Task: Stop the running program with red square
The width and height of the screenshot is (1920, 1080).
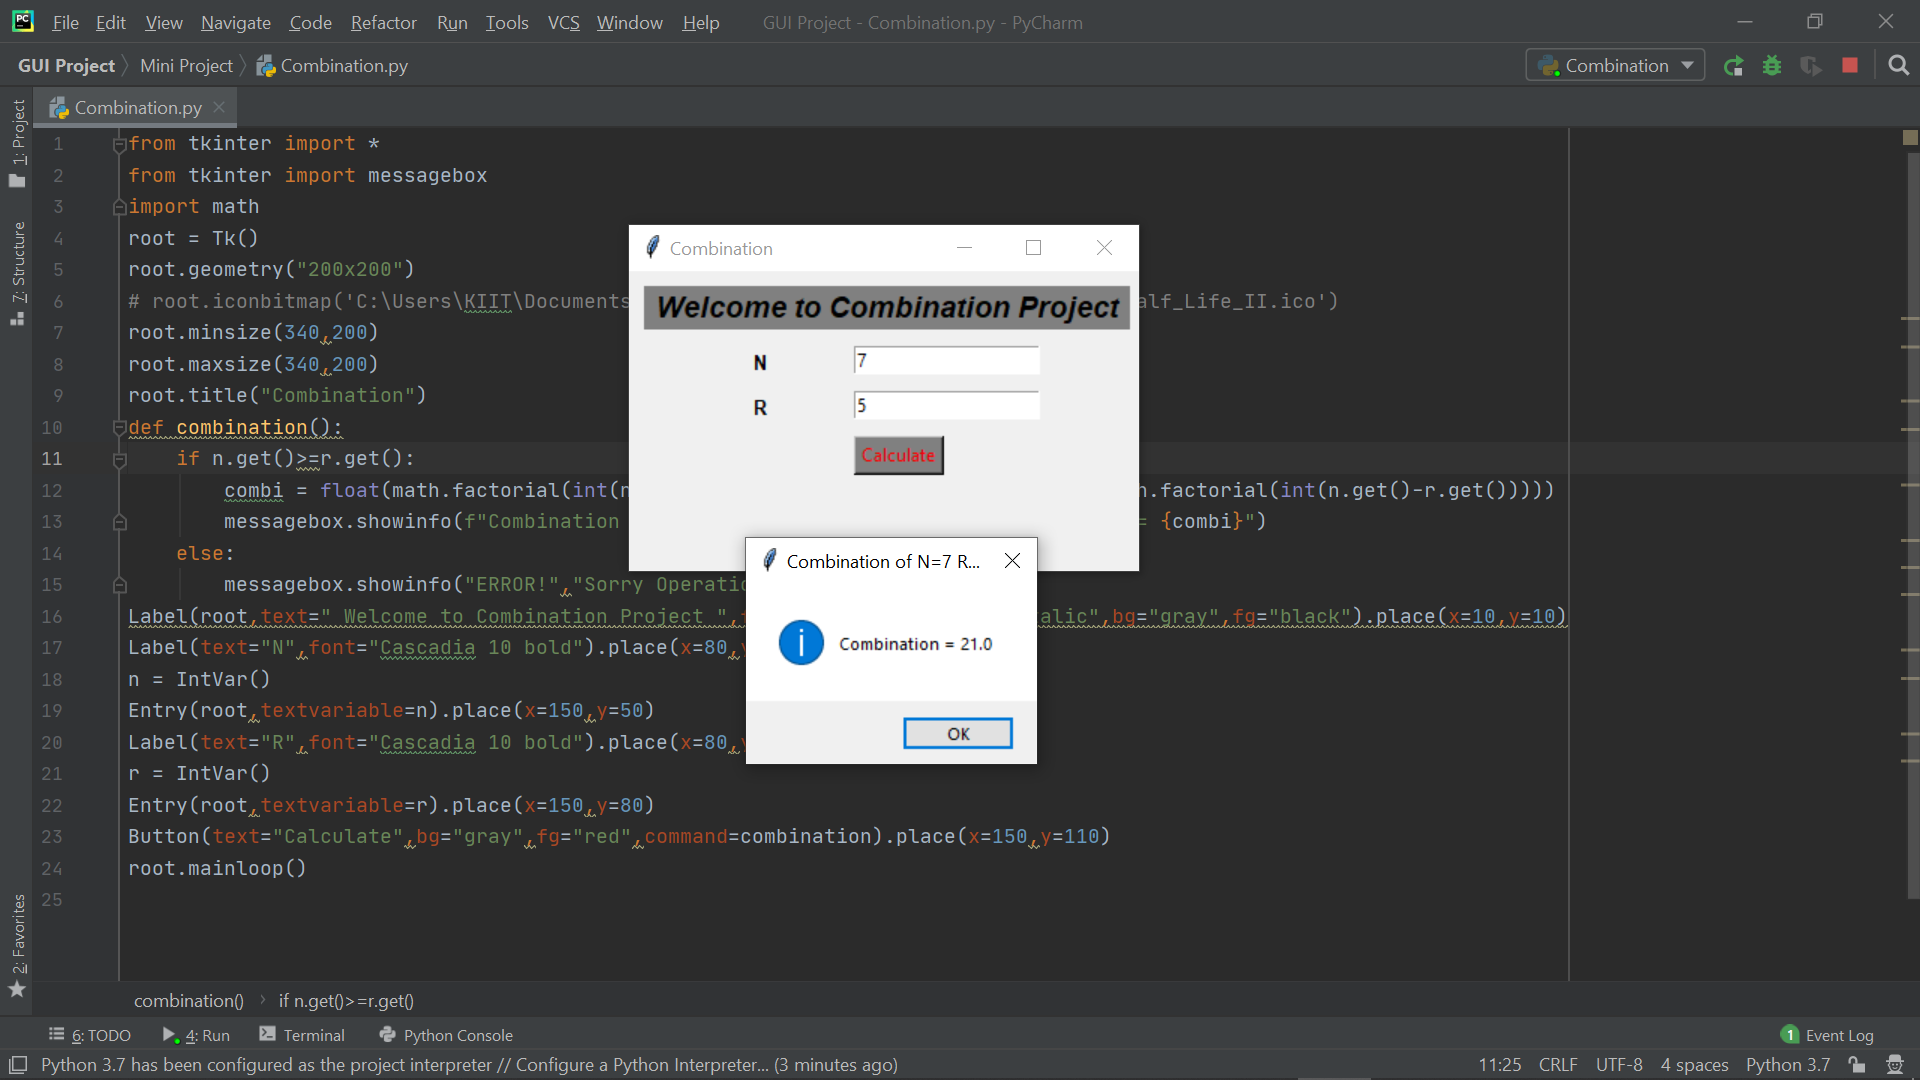Action: tap(1850, 65)
